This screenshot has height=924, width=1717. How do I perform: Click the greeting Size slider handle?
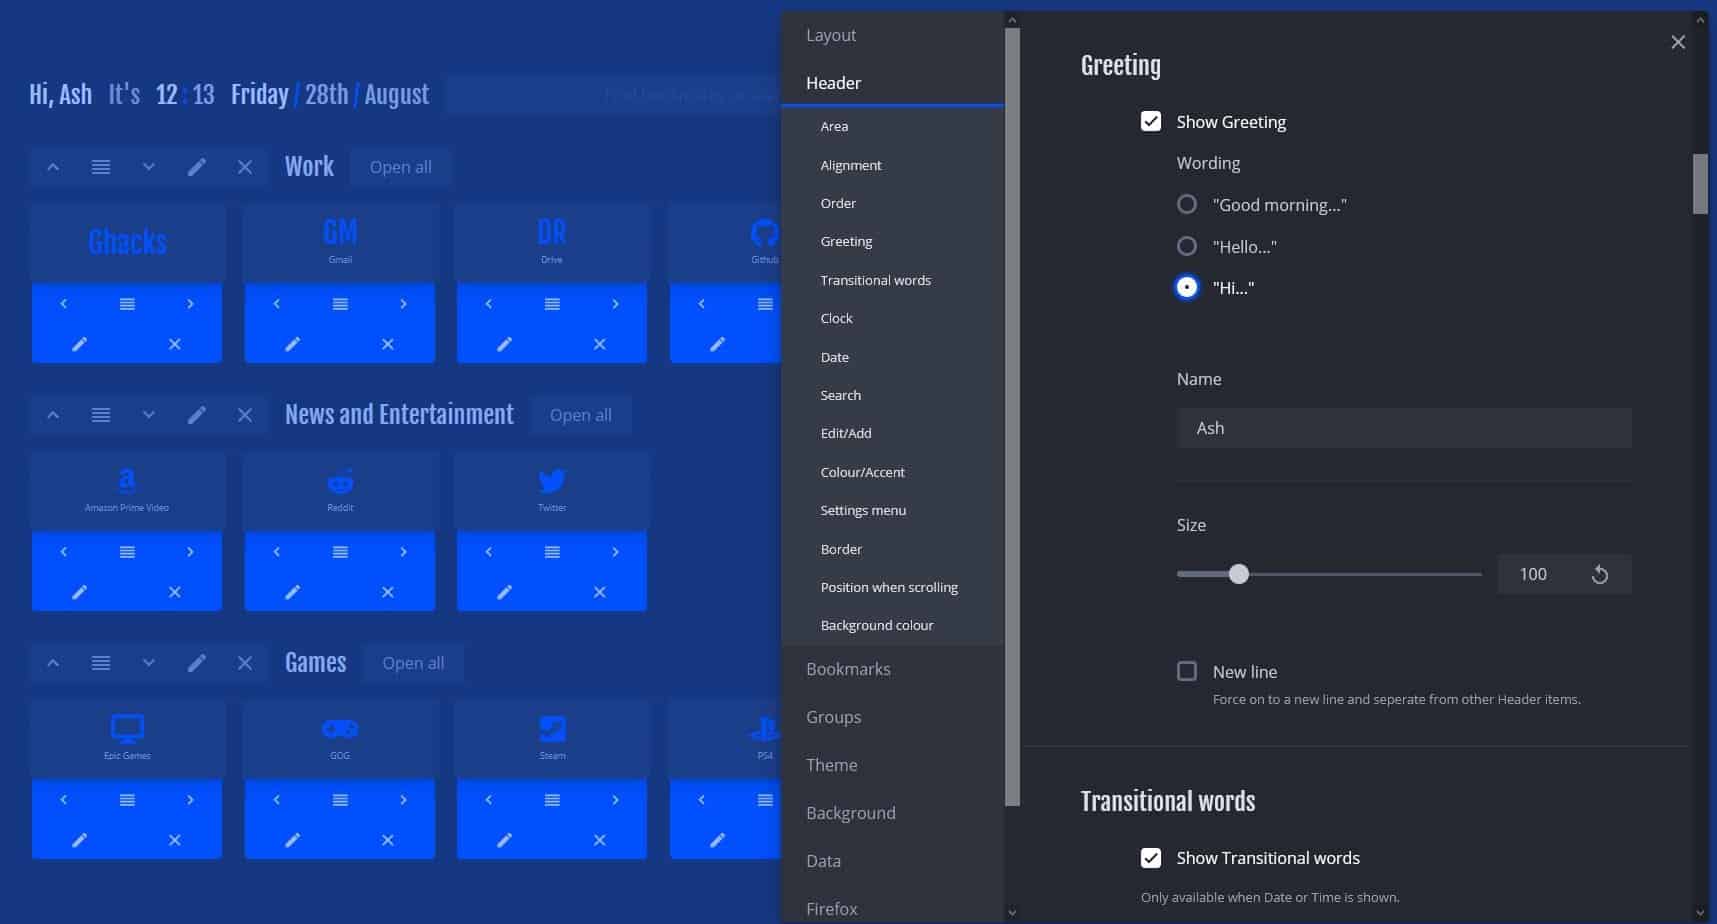point(1239,574)
